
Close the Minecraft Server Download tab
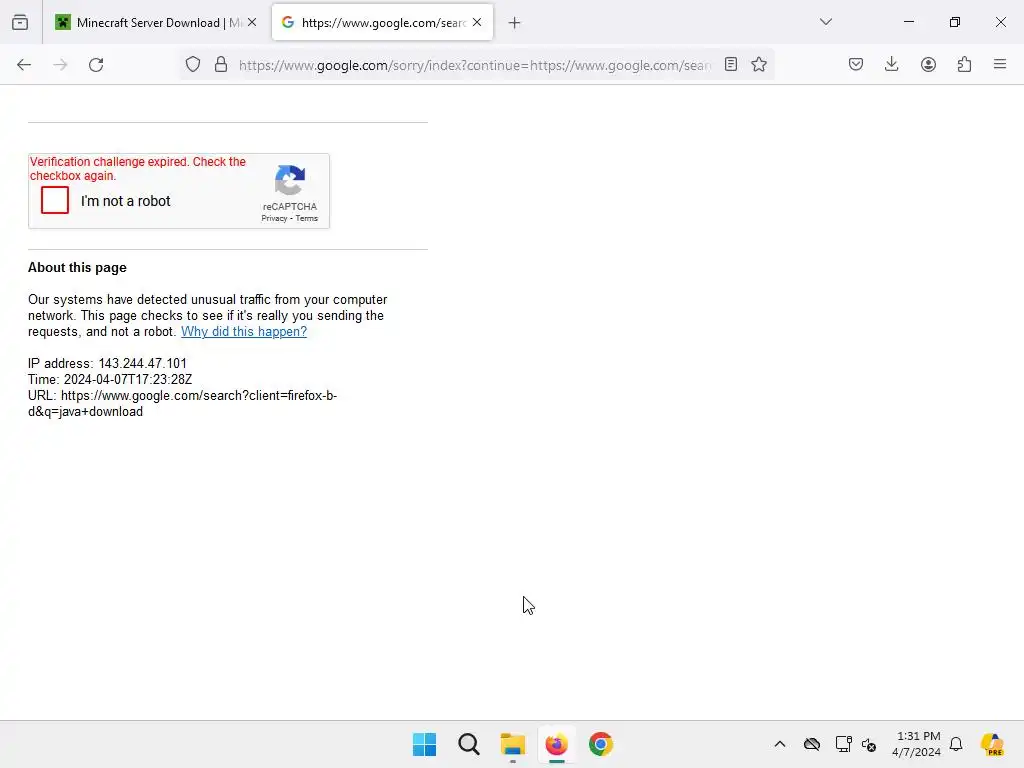pyautogui.click(x=252, y=23)
